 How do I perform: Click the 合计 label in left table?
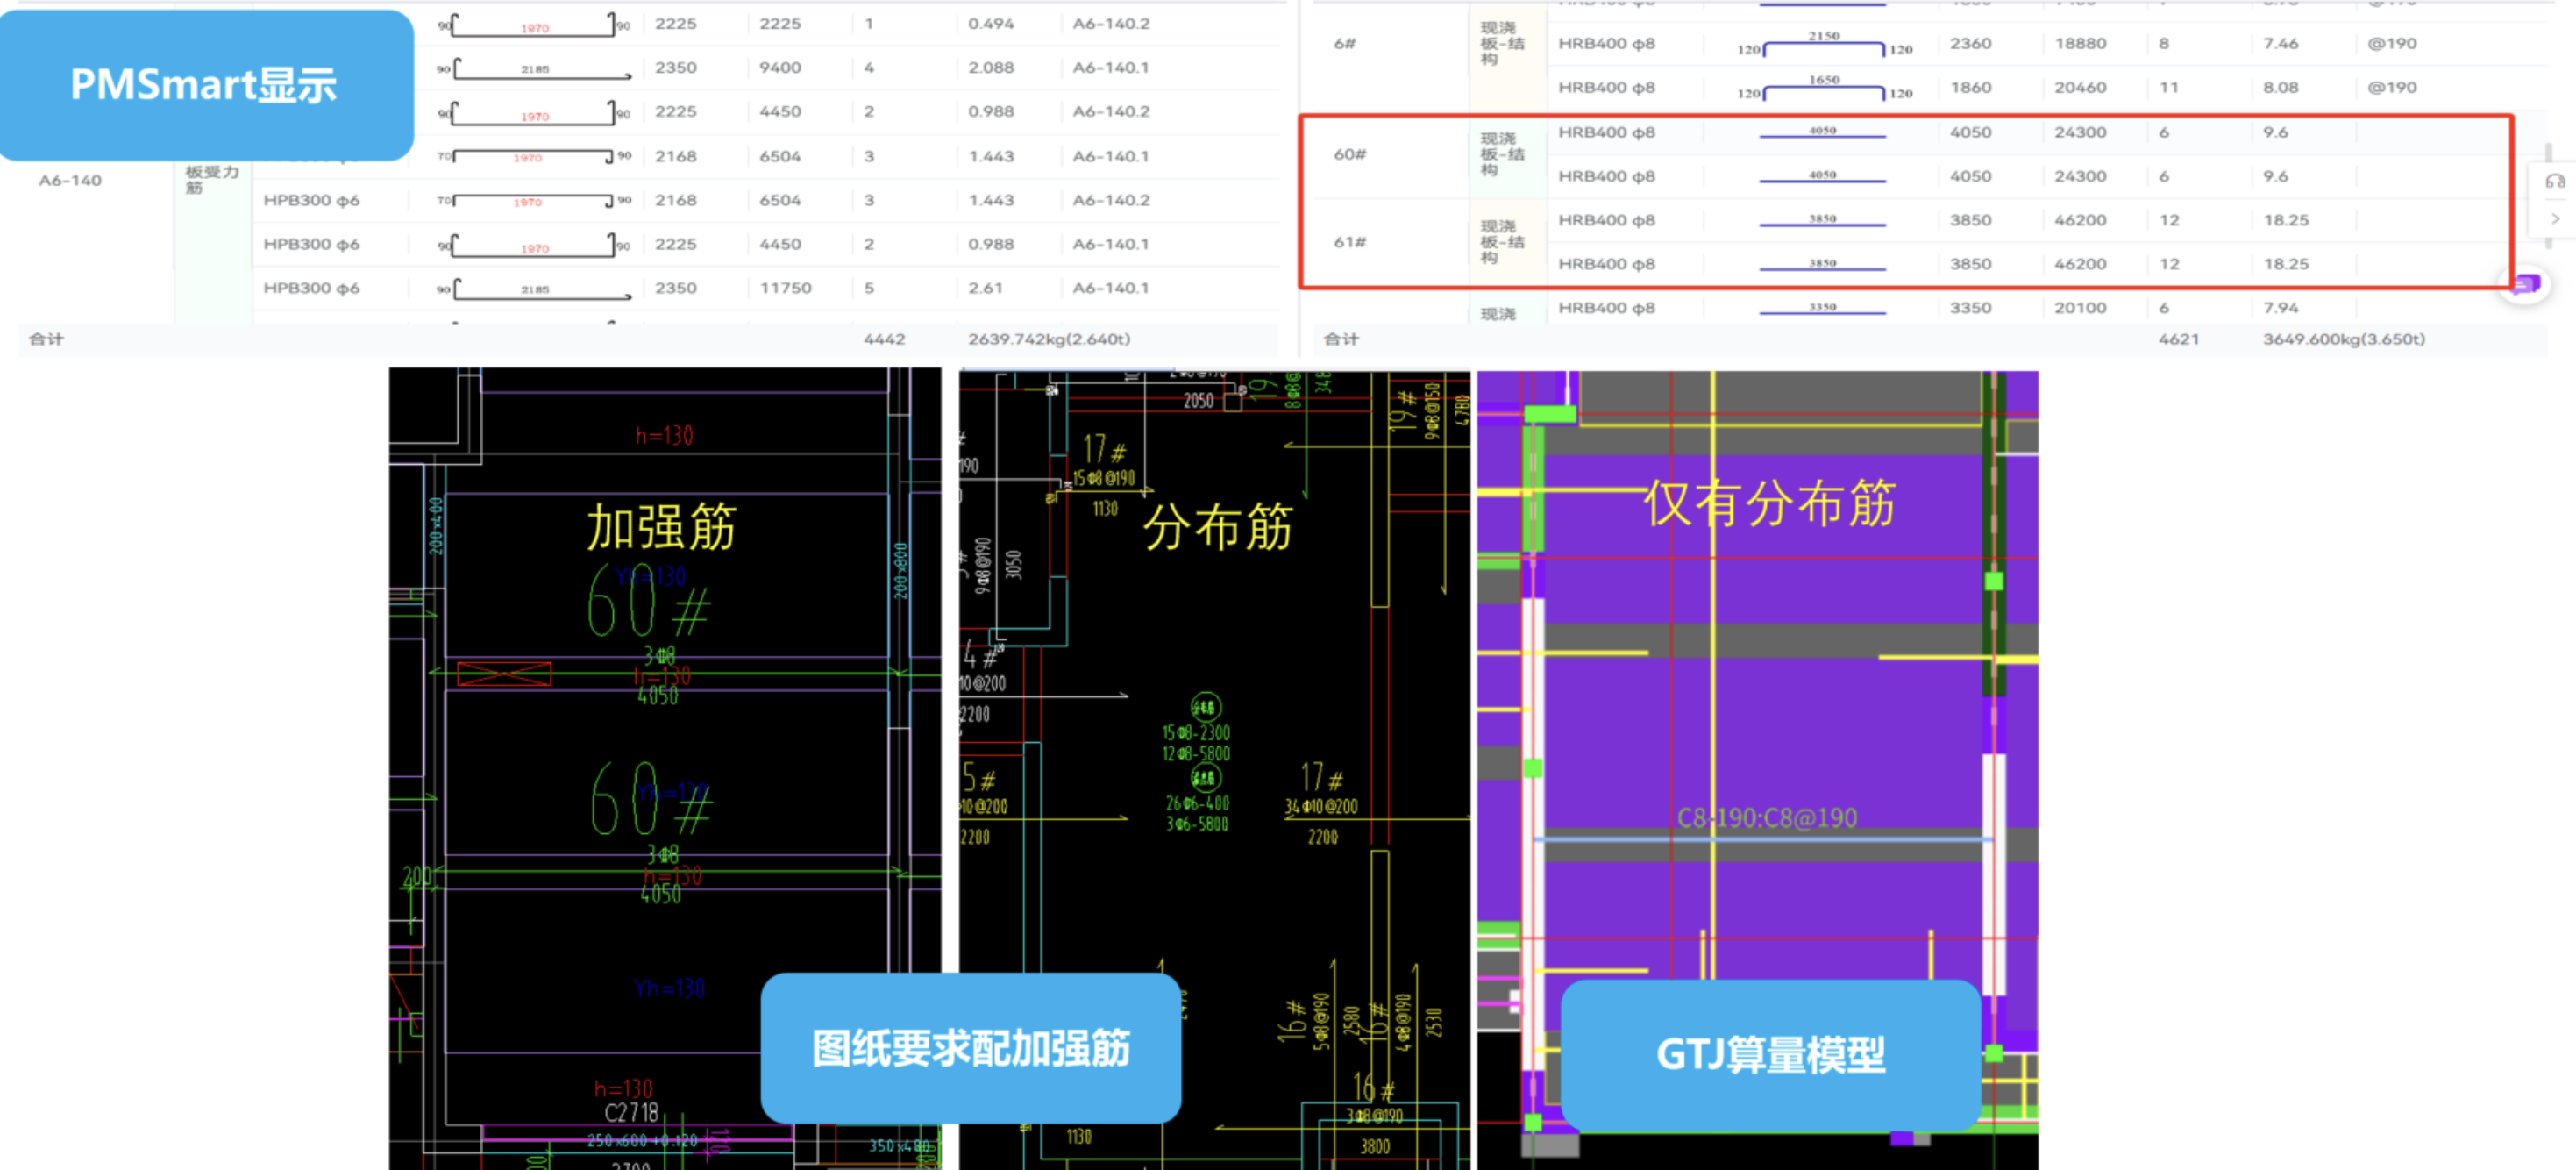click(x=46, y=340)
